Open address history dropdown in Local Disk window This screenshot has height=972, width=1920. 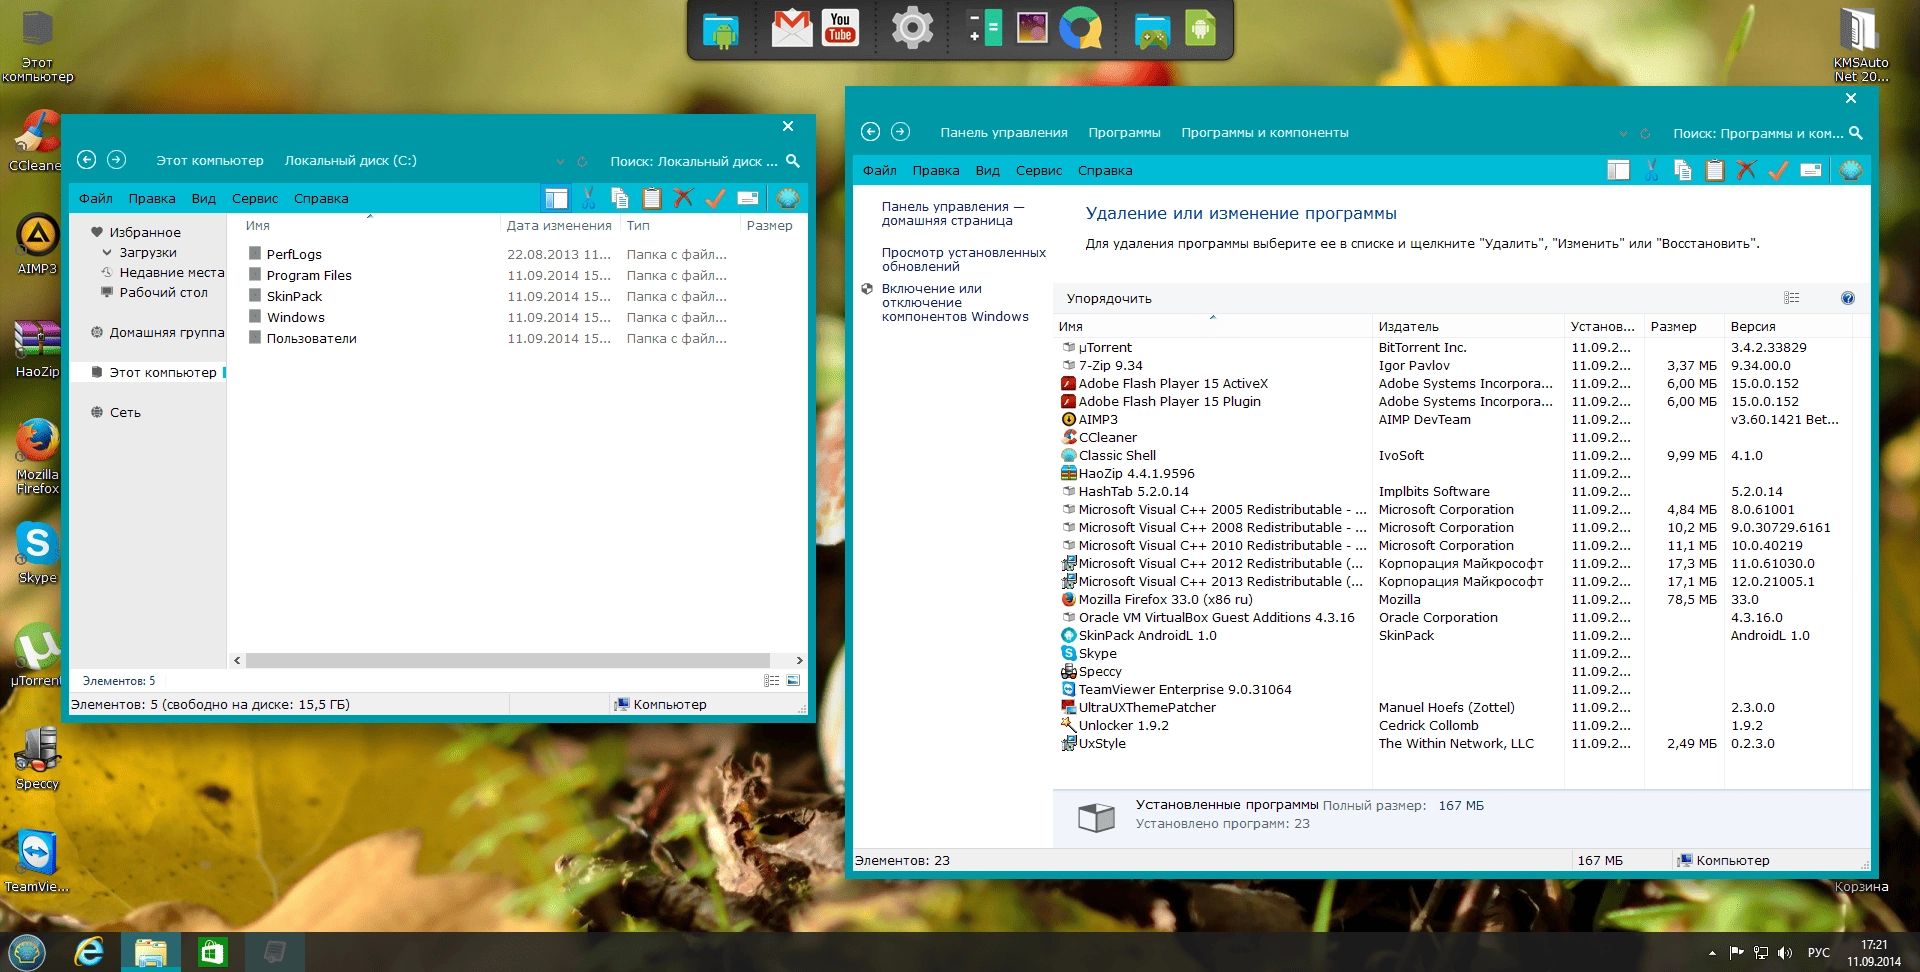560,161
